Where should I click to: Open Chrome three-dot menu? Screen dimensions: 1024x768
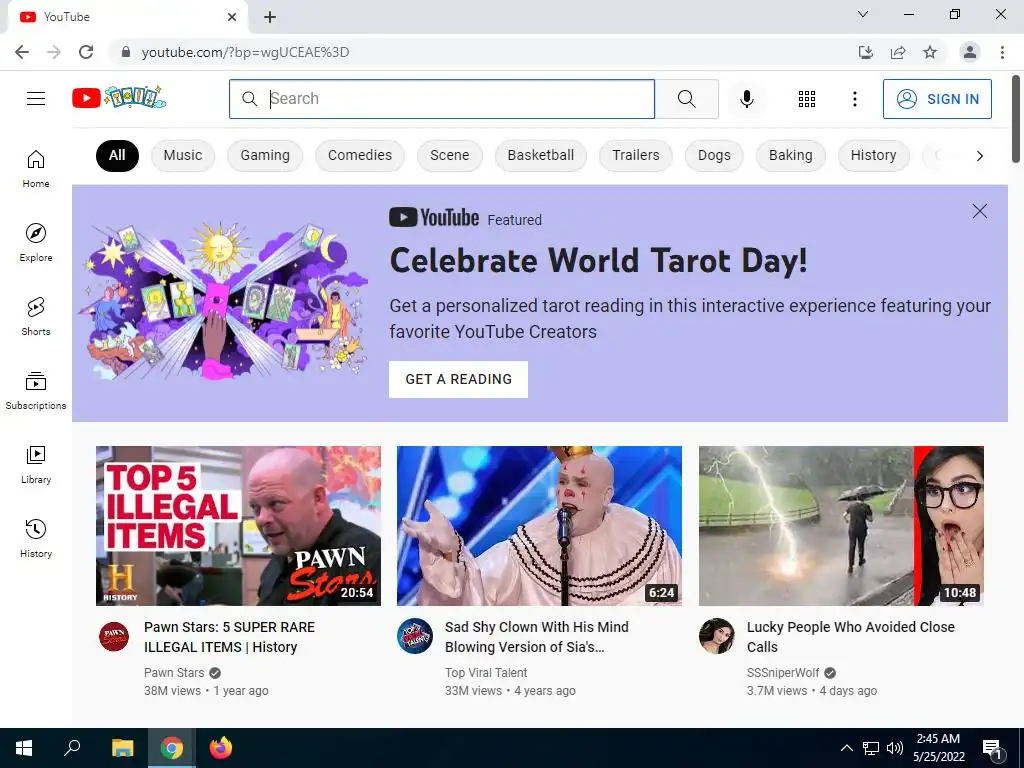coord(1002,52)
